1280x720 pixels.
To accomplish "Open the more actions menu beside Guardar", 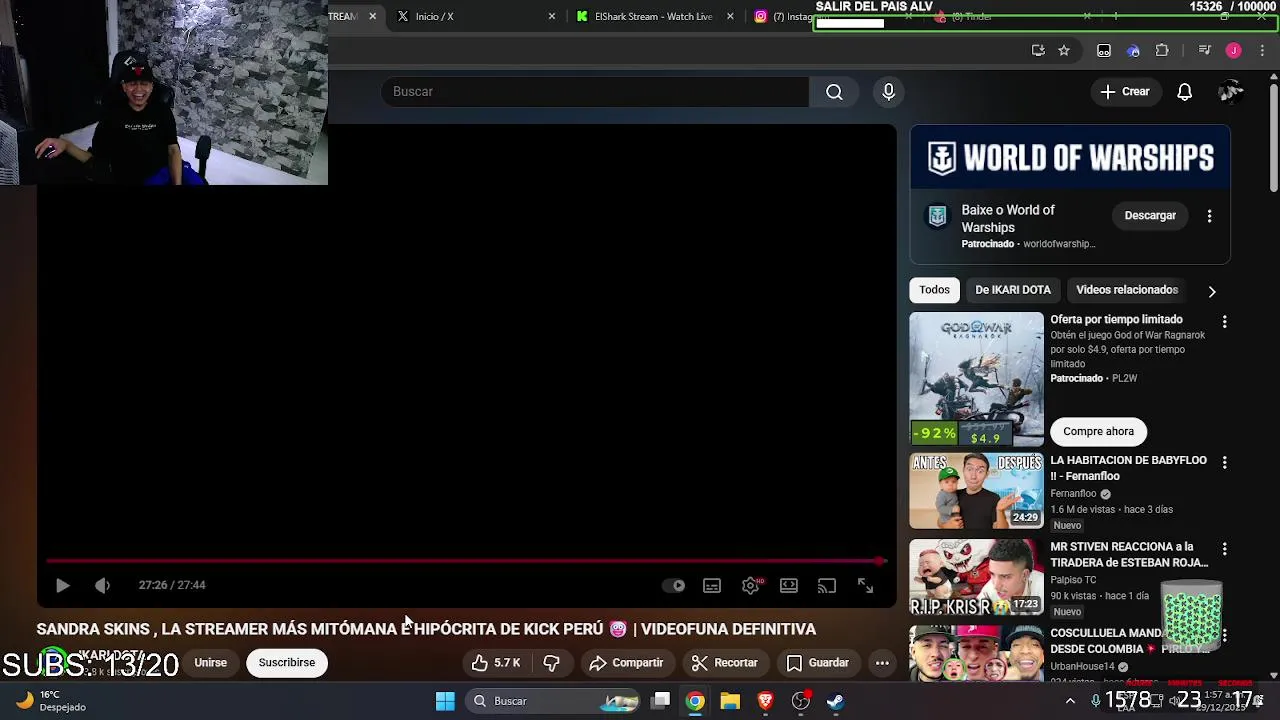I will [x=882, y=663].
